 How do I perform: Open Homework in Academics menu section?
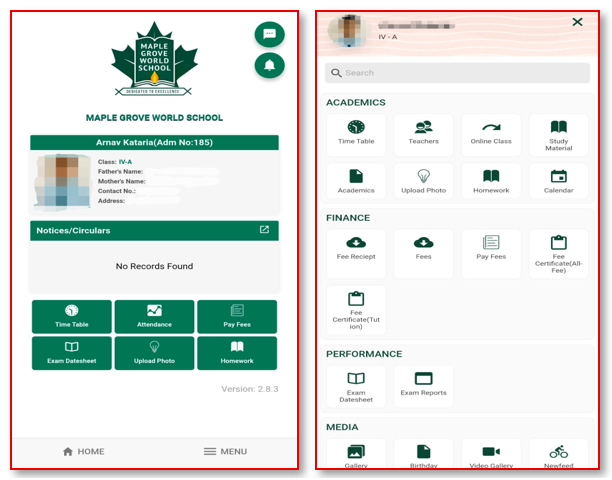point(491,181)
